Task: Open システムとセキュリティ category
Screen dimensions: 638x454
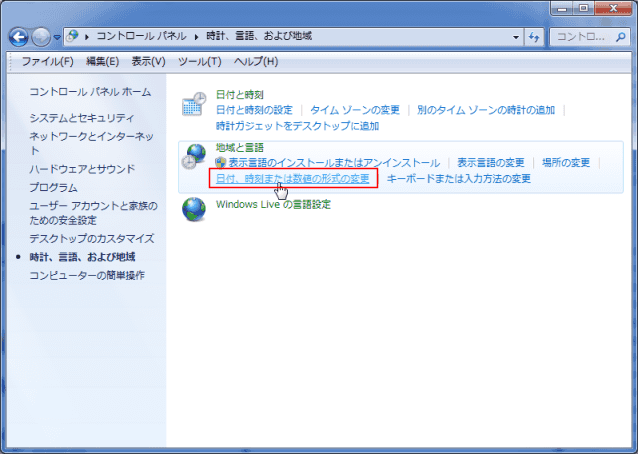Action: click(x=82, y=118)
